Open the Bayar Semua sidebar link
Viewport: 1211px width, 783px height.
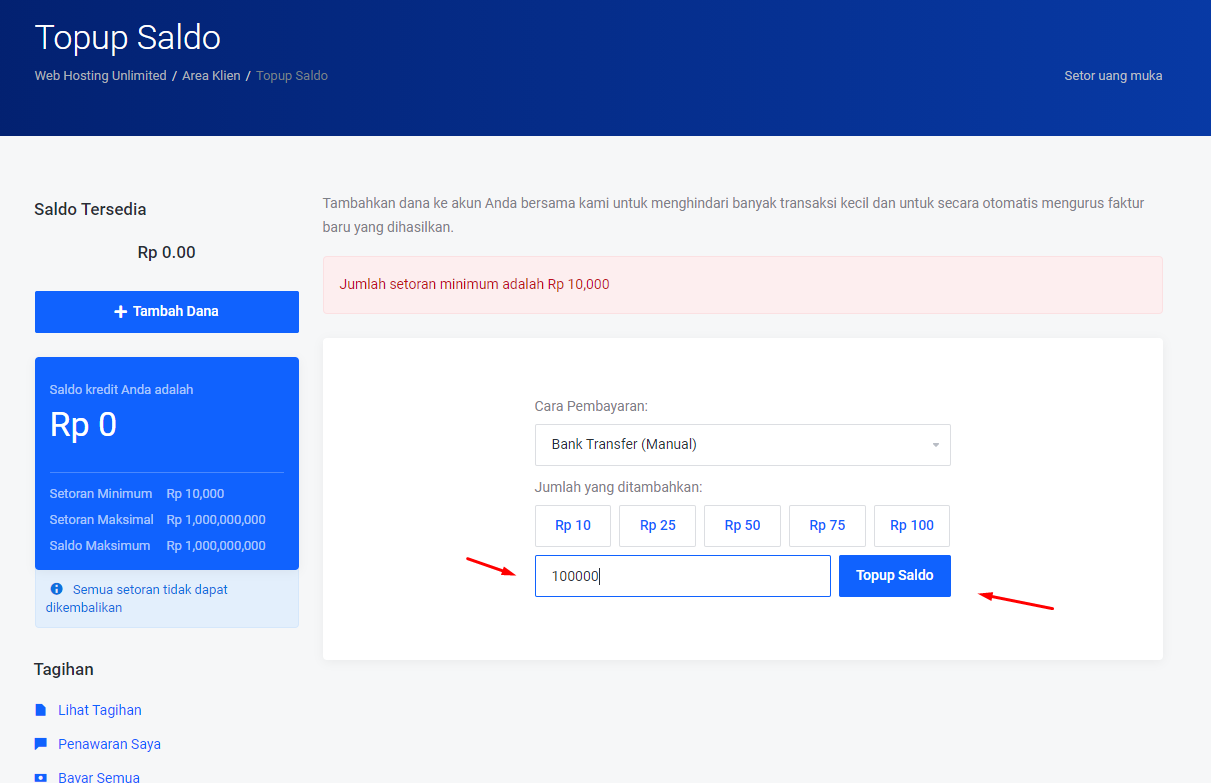coord(99,777)
